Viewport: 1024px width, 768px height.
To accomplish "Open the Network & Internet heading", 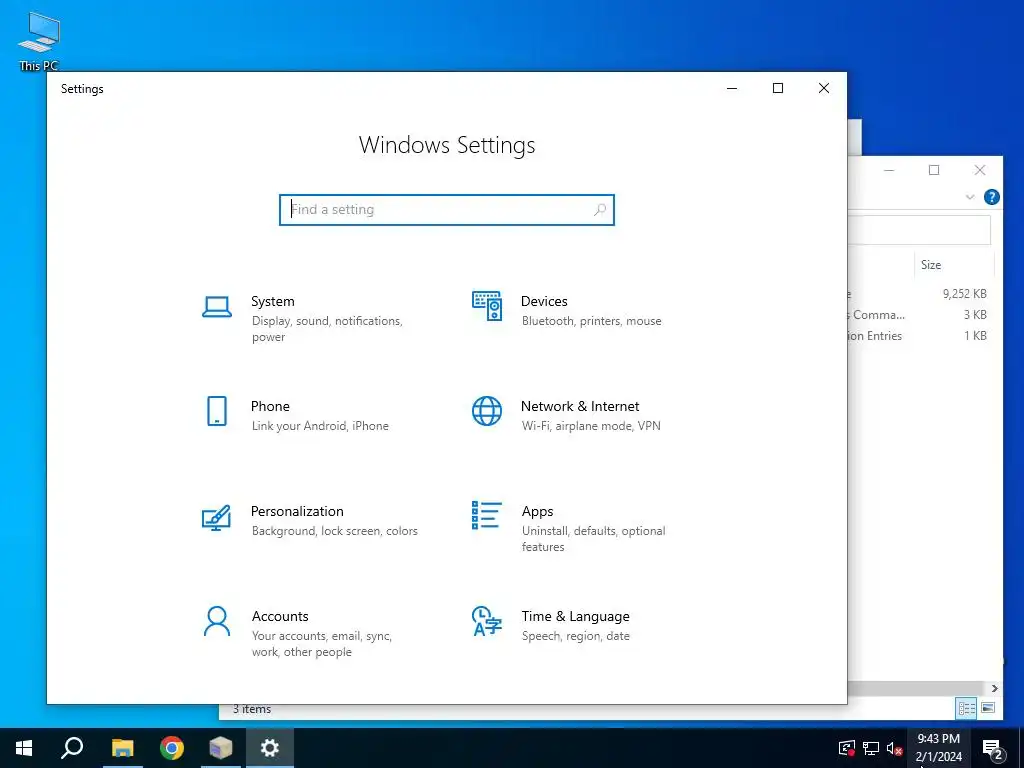I will pos(580,406).
